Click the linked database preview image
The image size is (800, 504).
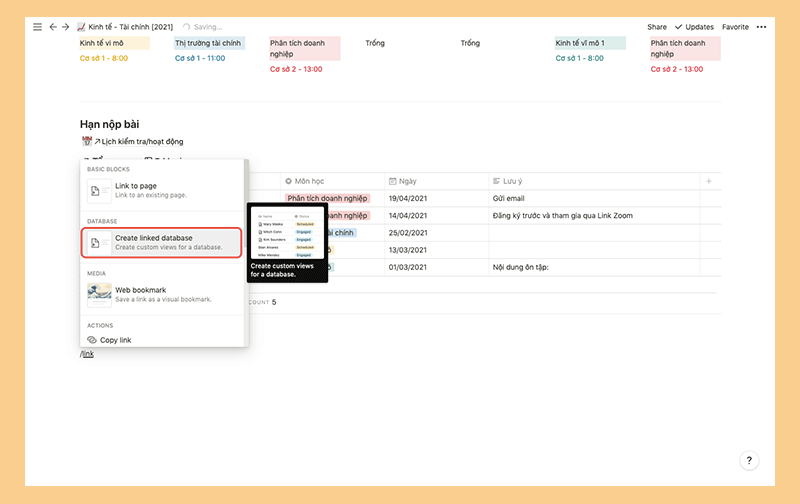click(x=287, y=233)
